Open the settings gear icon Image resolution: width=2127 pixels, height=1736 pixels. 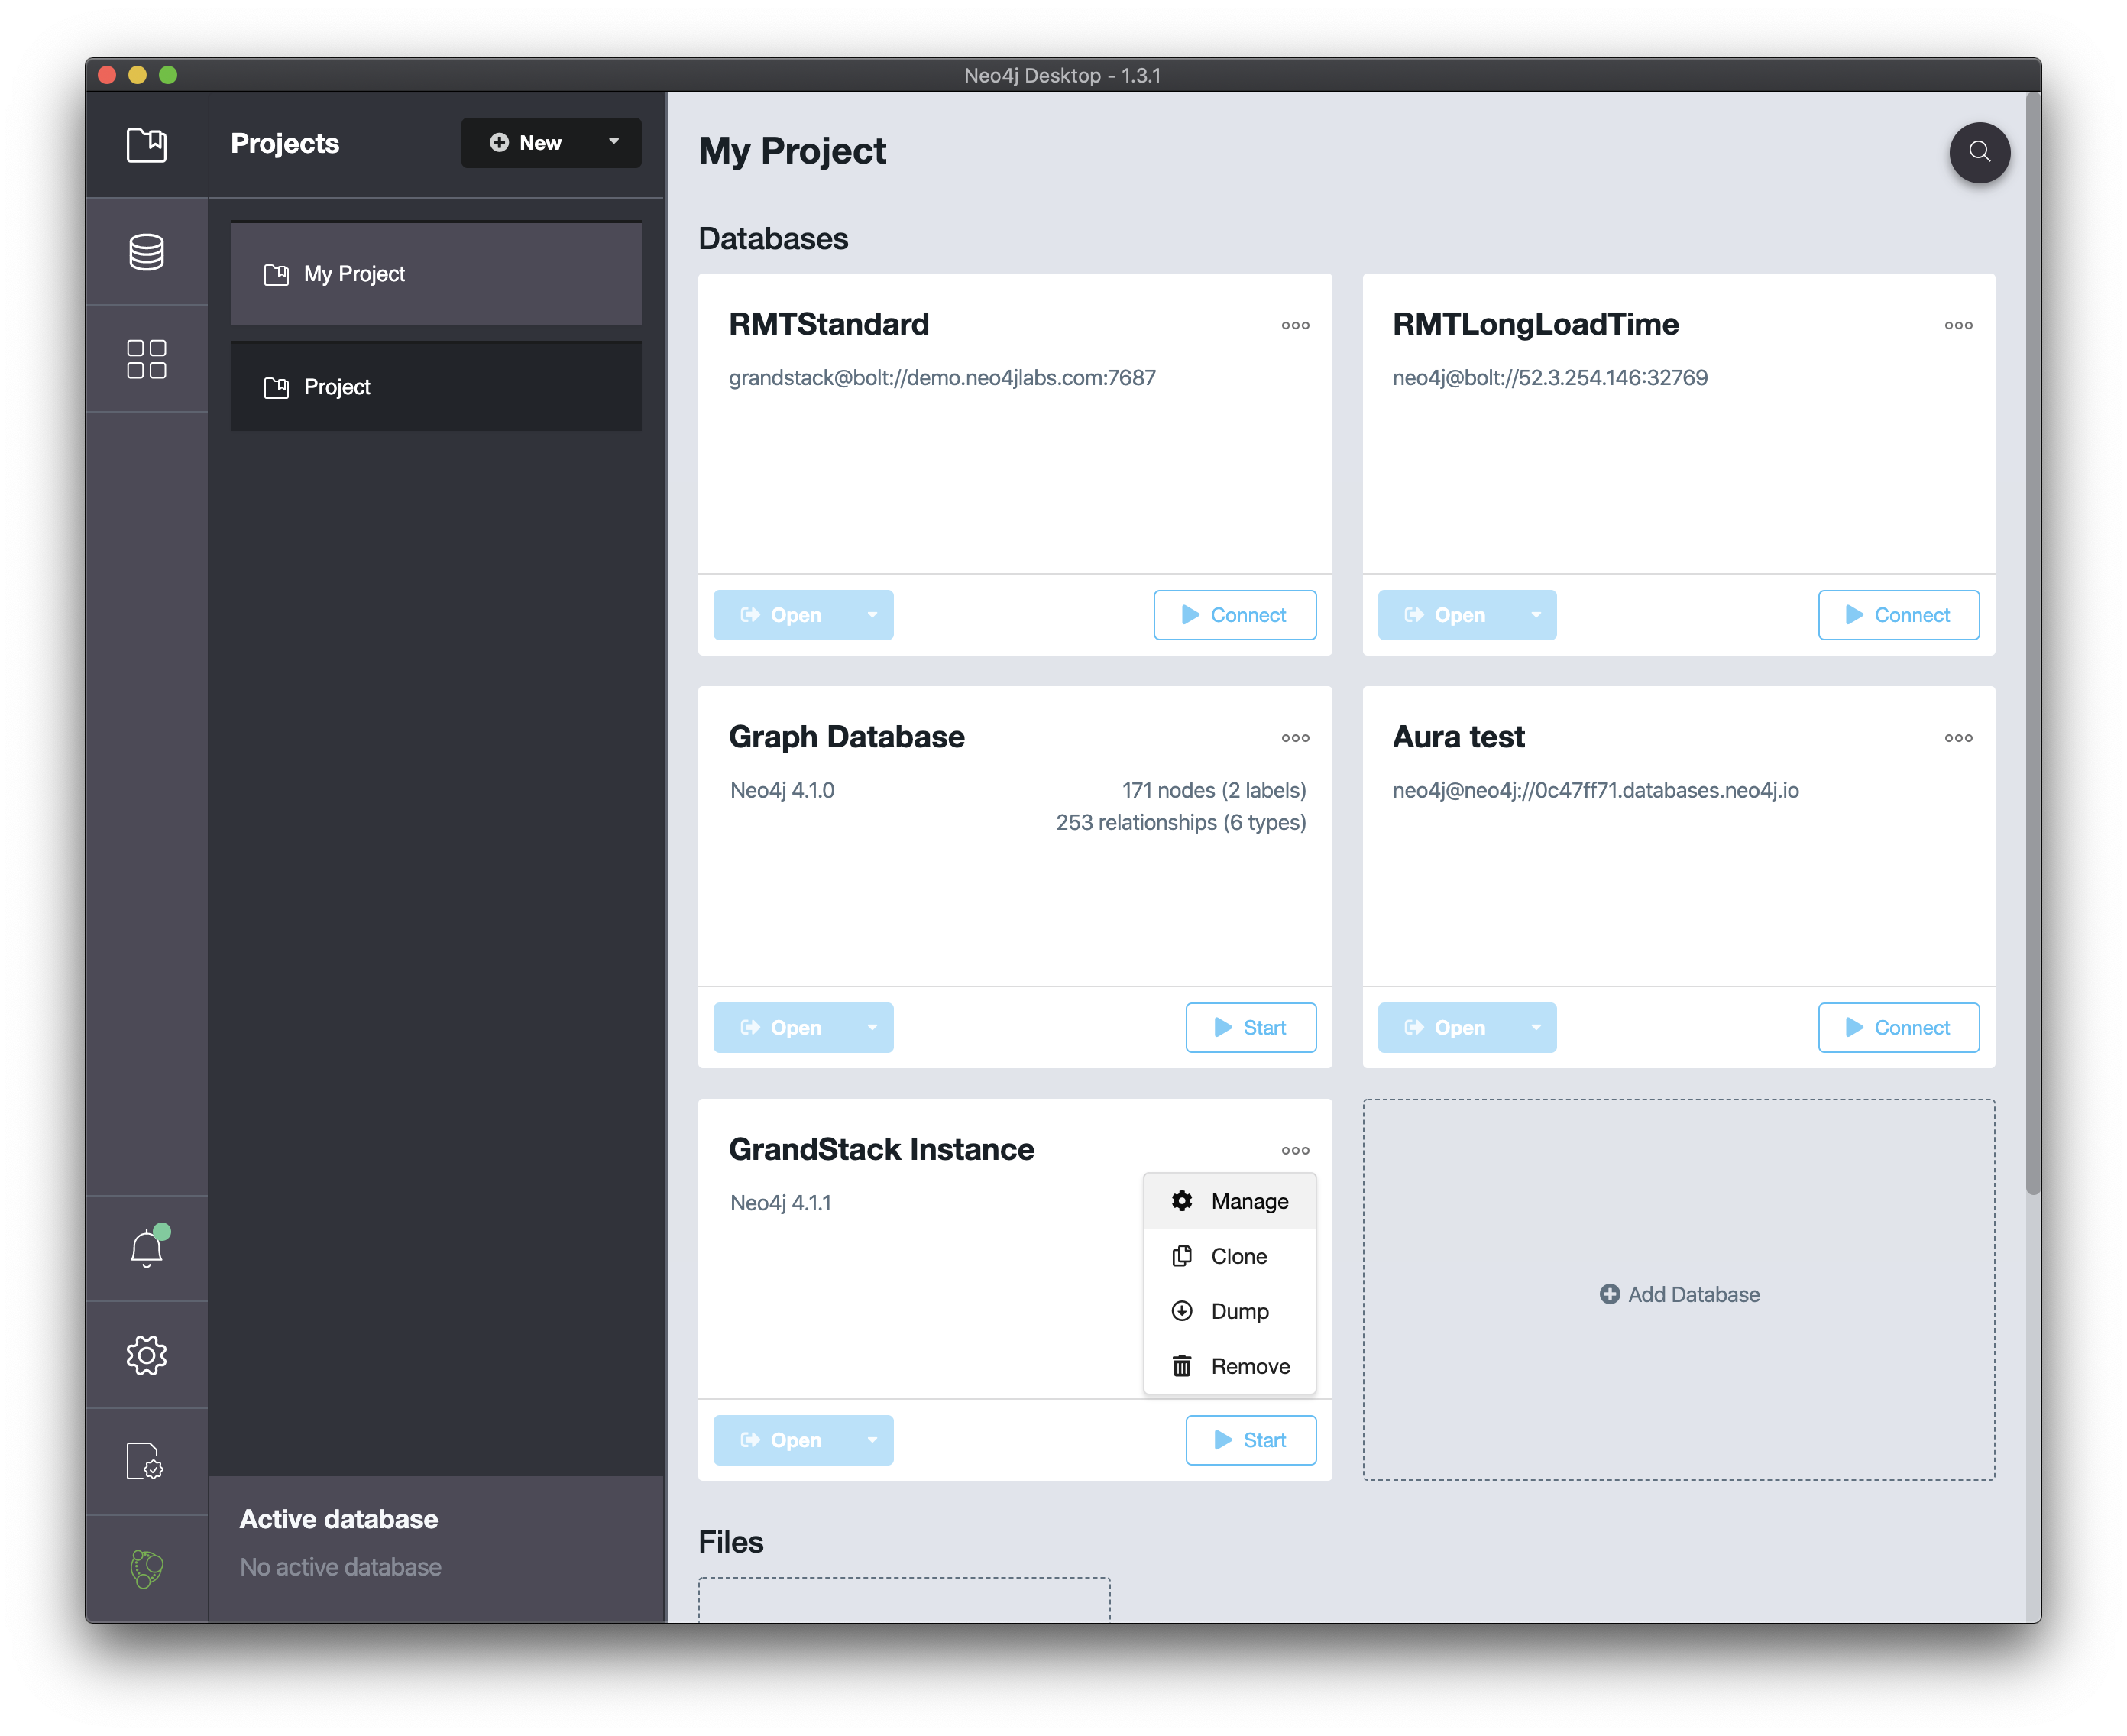click(147, 1355)
